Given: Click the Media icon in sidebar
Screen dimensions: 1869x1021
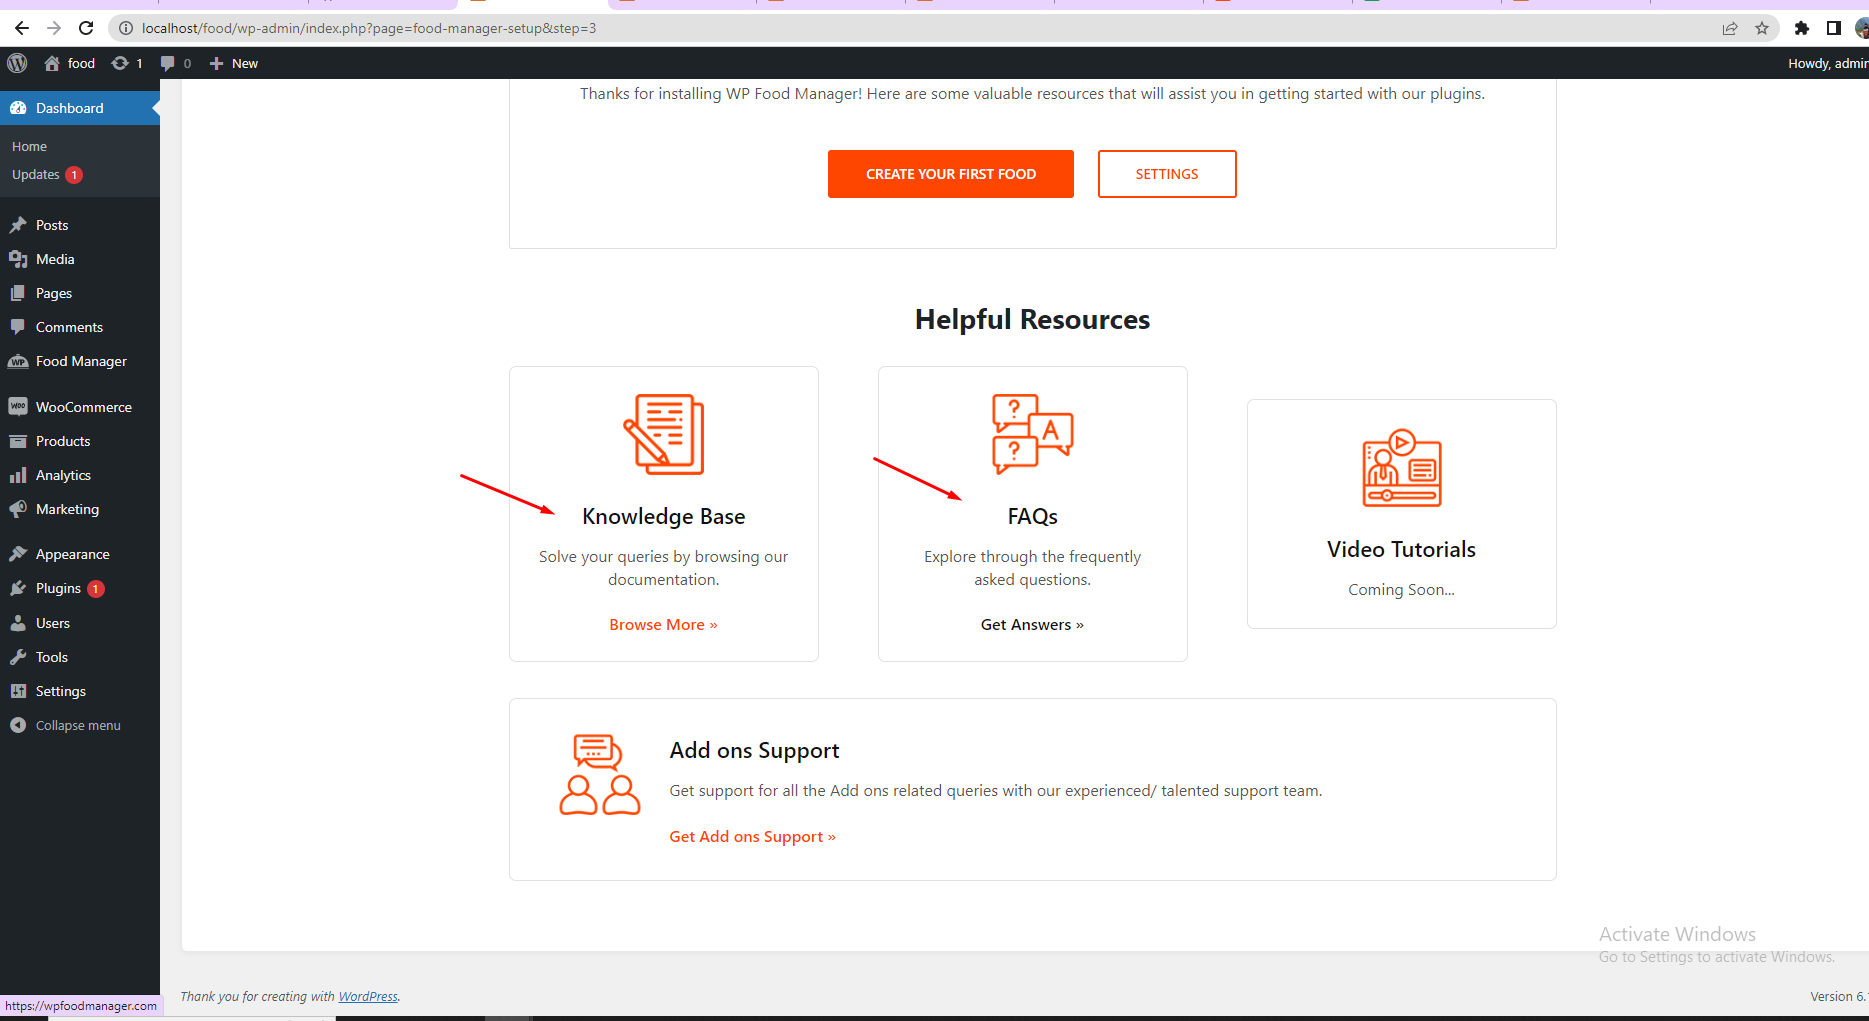Looking at the screenshot, I should click(18, 259).
